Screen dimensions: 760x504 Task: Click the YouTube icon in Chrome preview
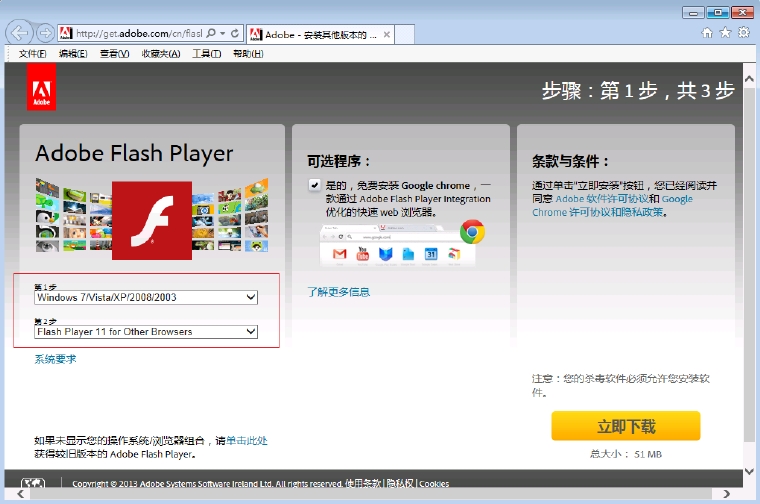pos(363,253)
